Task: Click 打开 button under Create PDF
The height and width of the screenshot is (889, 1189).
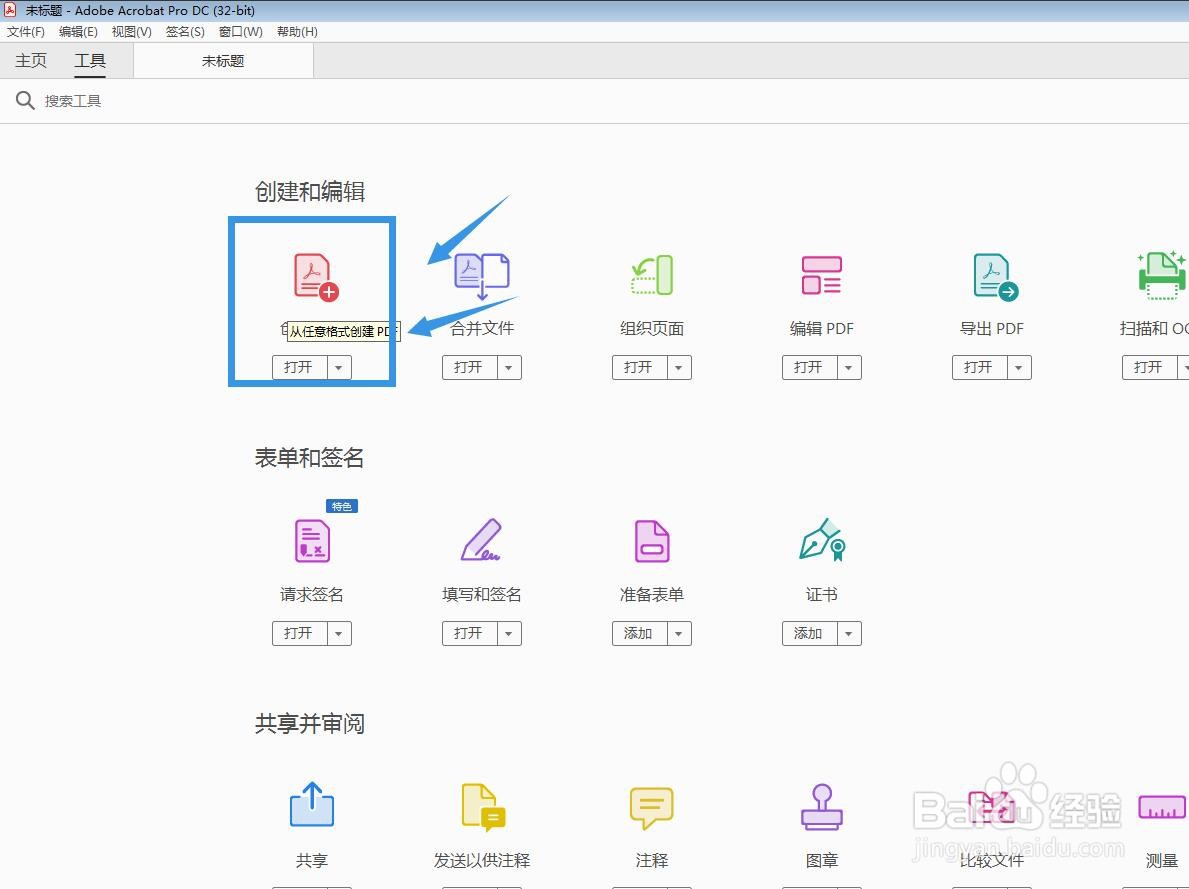Action: pyautogui.click(x=300, y=367)
